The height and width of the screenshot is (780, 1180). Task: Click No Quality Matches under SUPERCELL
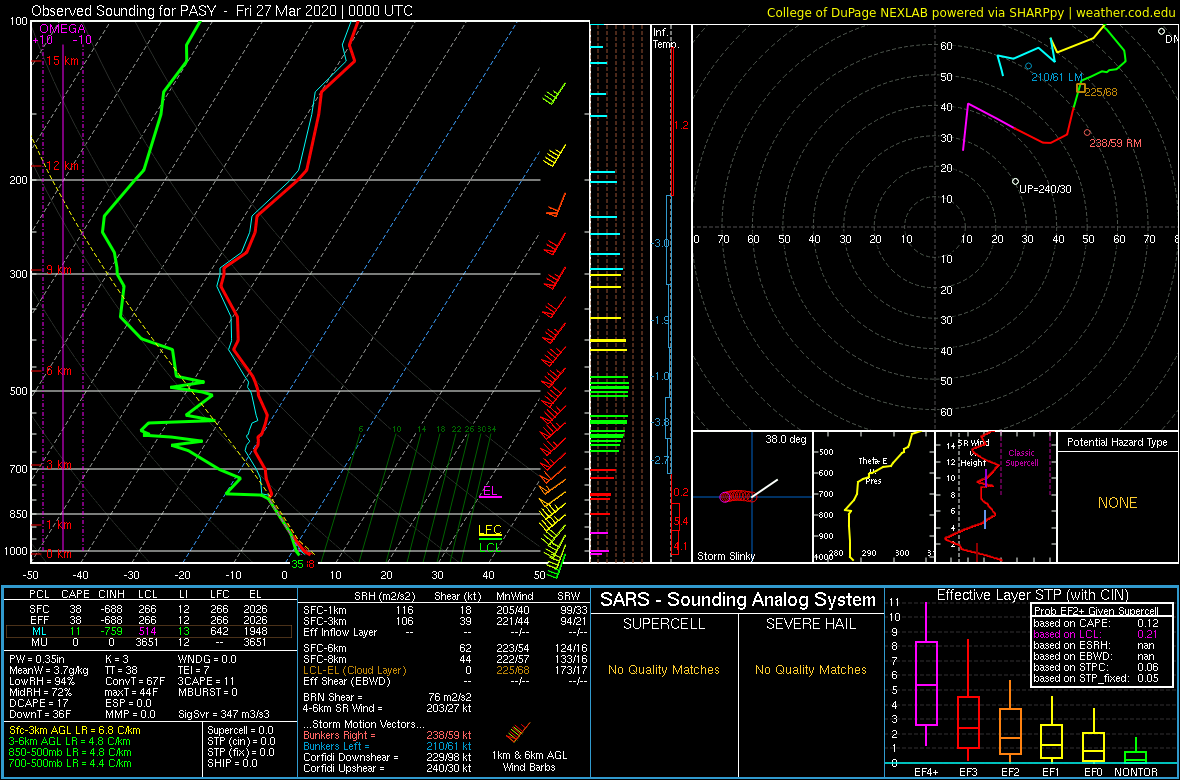pos(664,670)
